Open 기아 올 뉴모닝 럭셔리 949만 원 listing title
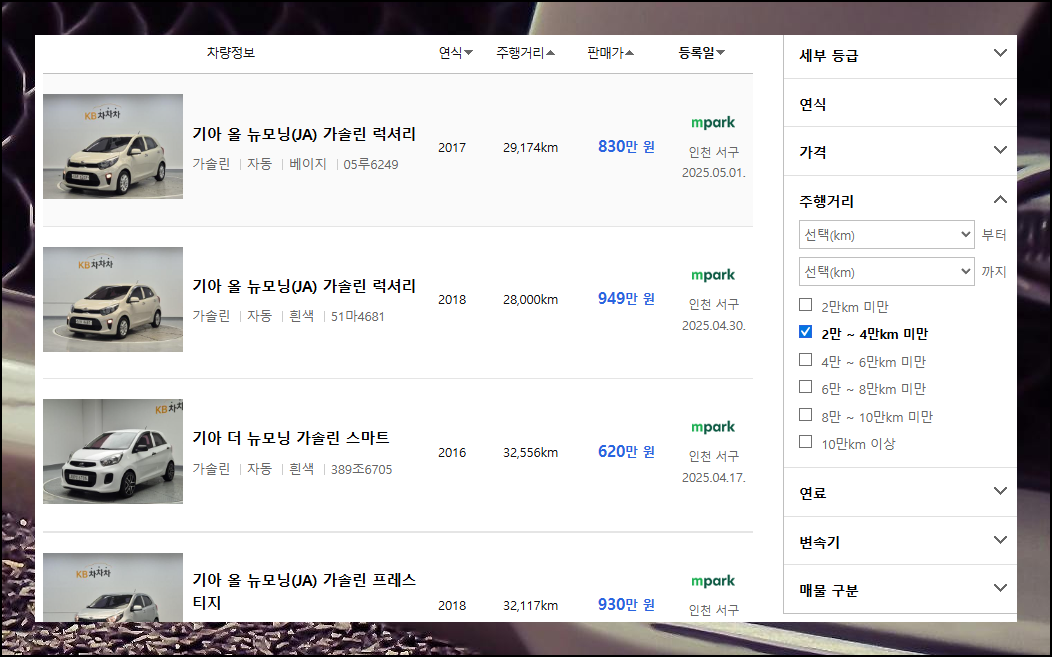 (x=304, y=287)
